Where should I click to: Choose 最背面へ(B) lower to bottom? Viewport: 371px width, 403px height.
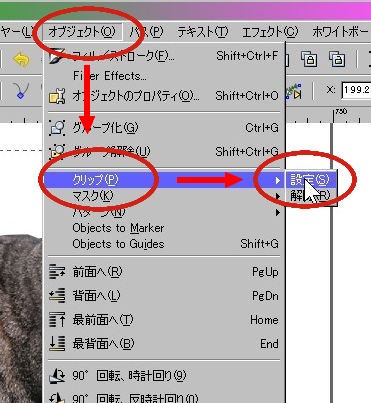[x=164, y=344]
